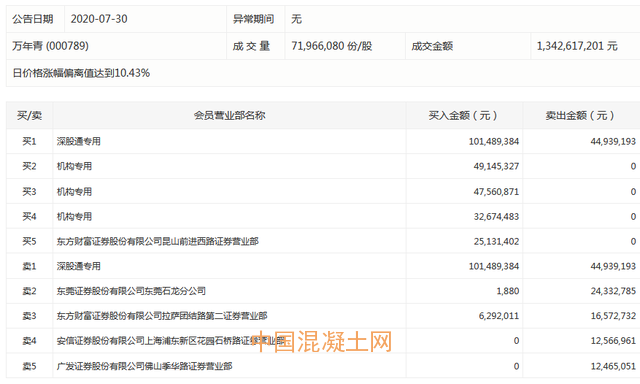
Task: Click the 异常期间 label cell
Action: [x=253, y=19]
